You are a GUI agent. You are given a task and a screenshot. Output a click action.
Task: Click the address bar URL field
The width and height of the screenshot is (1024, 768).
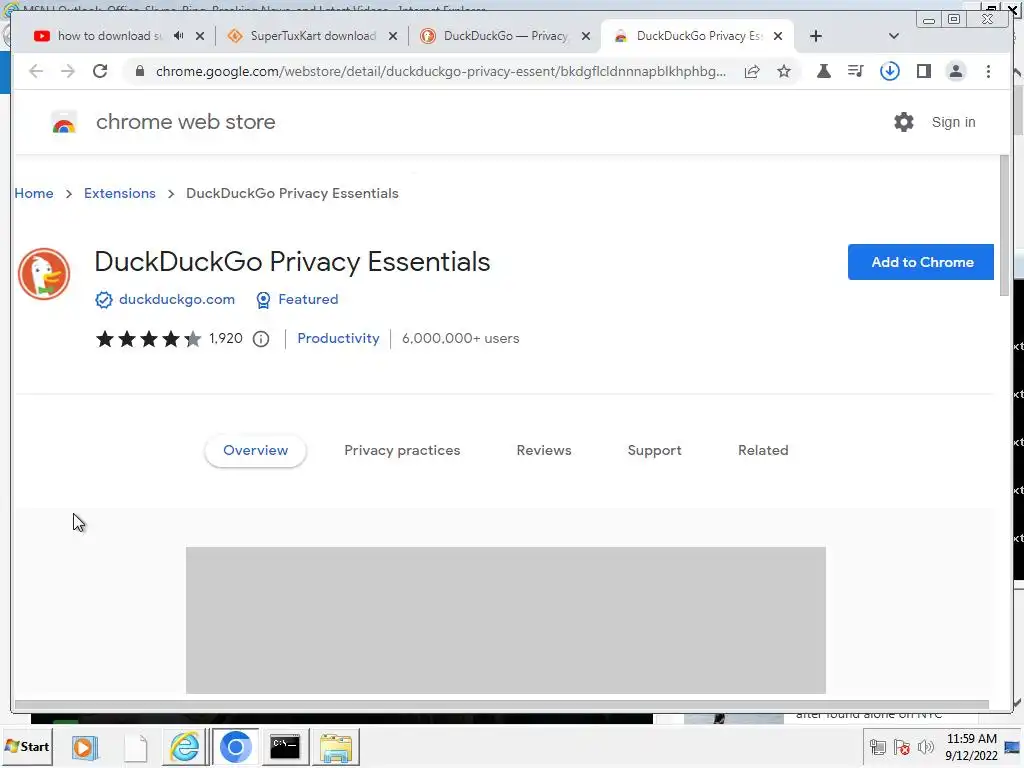click(441, 71)
